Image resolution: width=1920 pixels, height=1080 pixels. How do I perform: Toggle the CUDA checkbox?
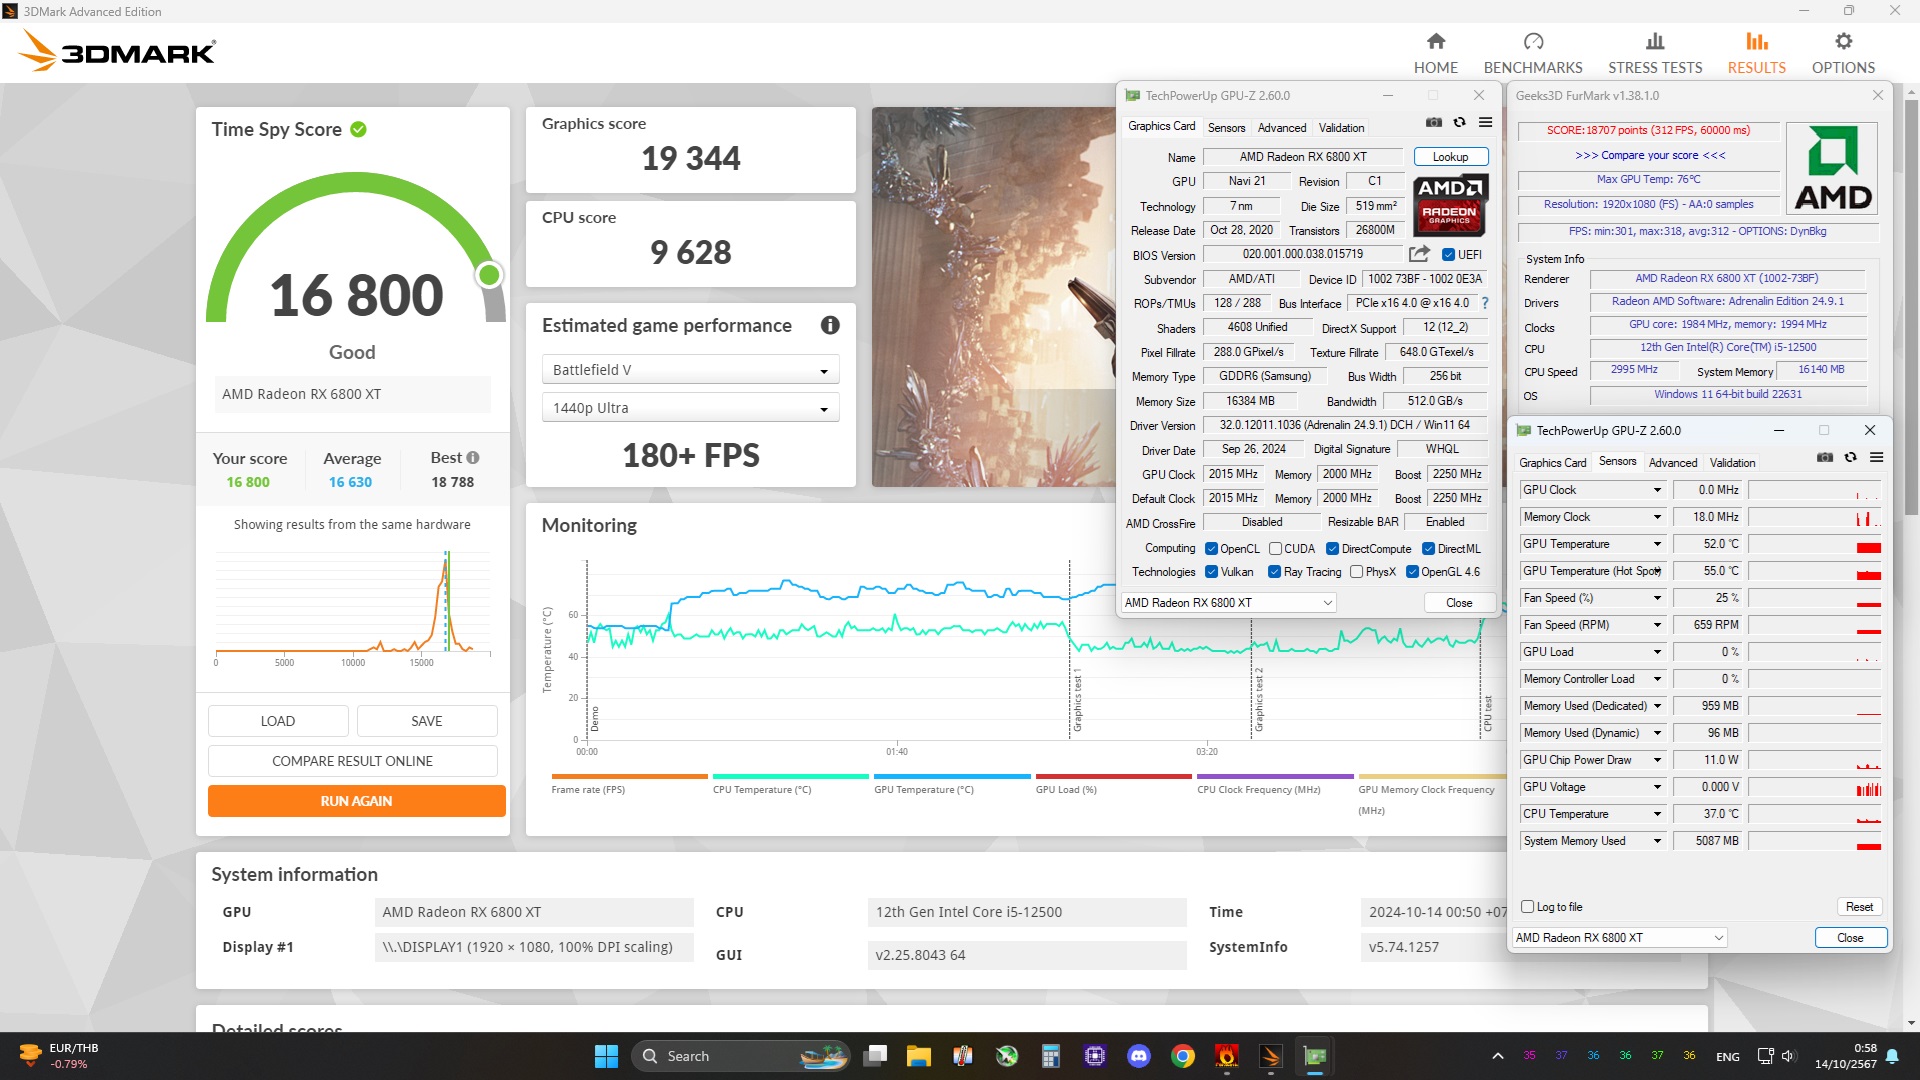point(1275,548)
